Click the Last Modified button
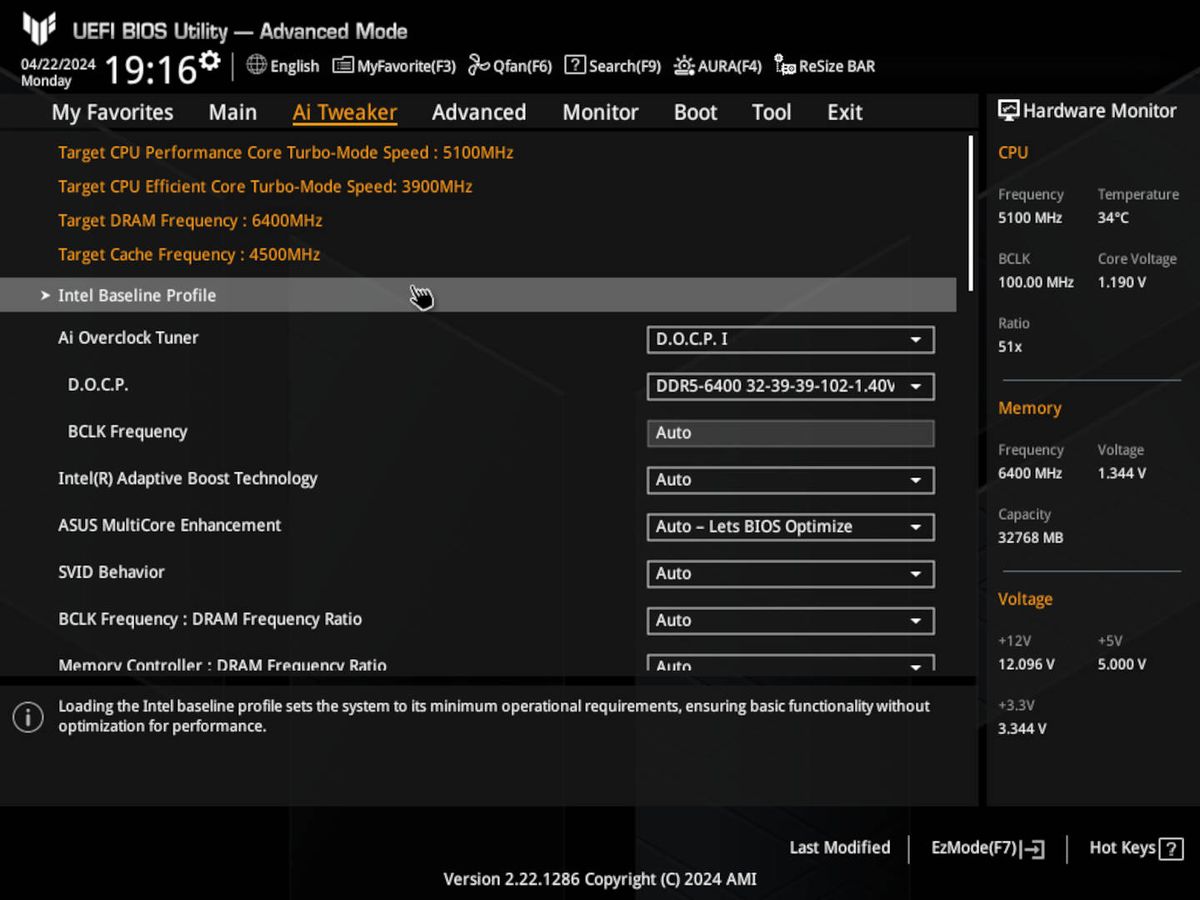This screenshot has height=900, width=1200. click(x=839, y=847)
